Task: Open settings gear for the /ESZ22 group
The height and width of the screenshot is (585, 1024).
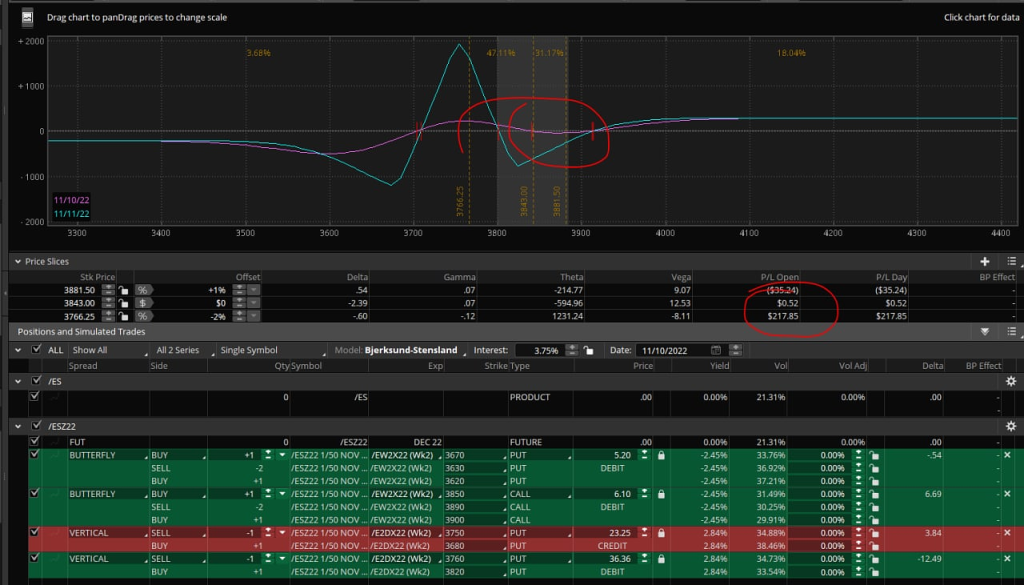Action: click(1010, 426)
